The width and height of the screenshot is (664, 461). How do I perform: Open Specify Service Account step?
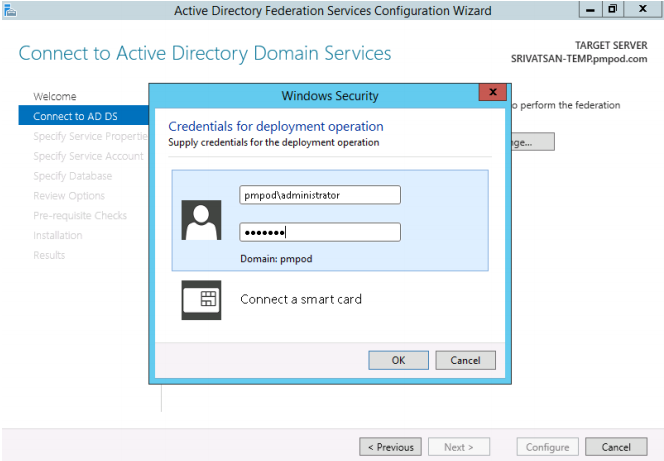88,156
